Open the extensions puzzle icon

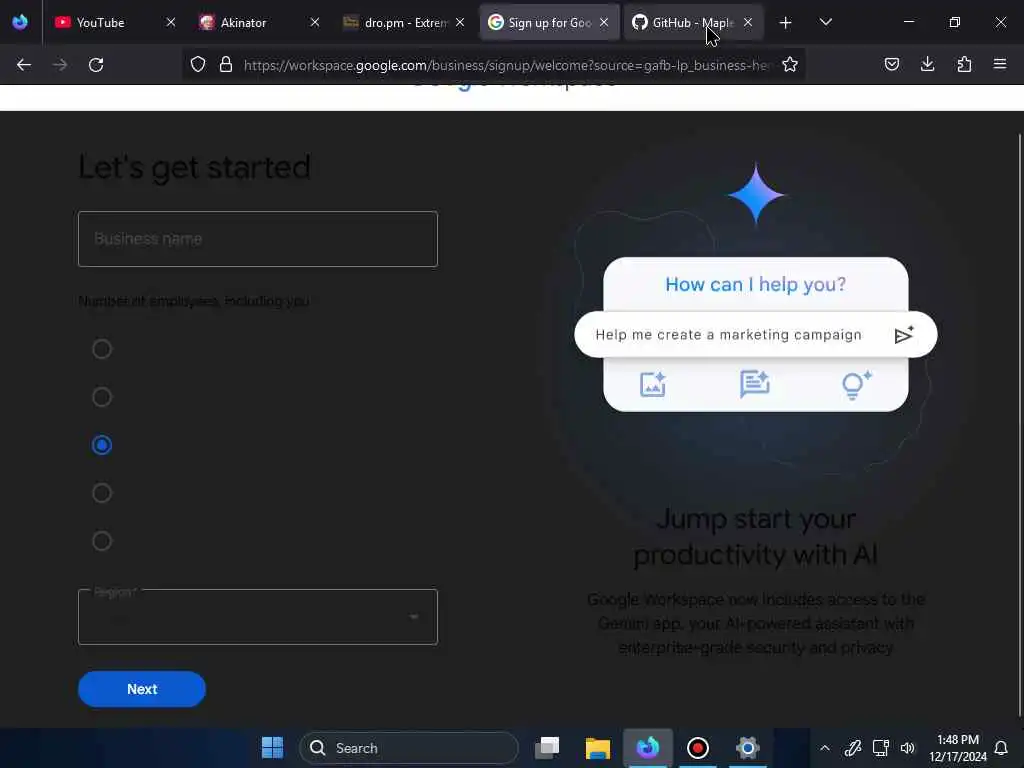[x=964, y=65]
